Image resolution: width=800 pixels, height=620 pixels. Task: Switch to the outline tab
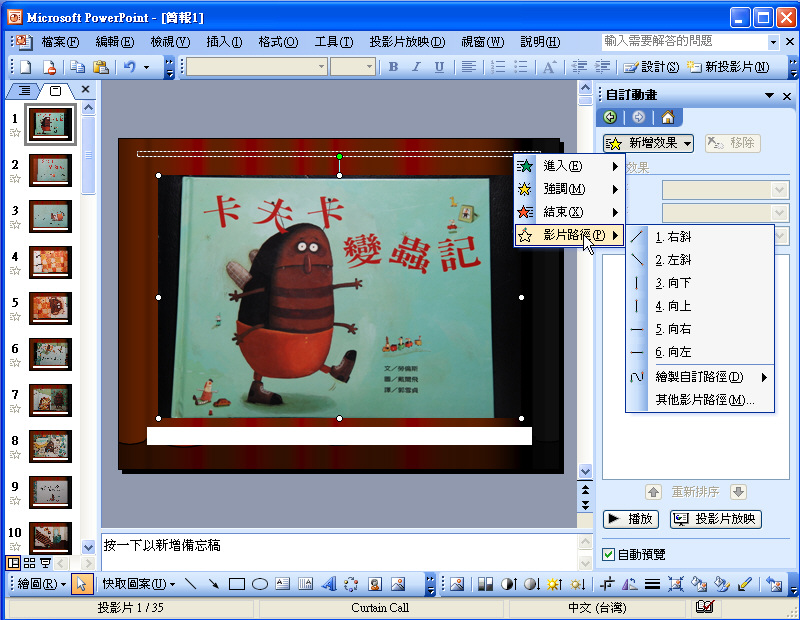[24, 91]
